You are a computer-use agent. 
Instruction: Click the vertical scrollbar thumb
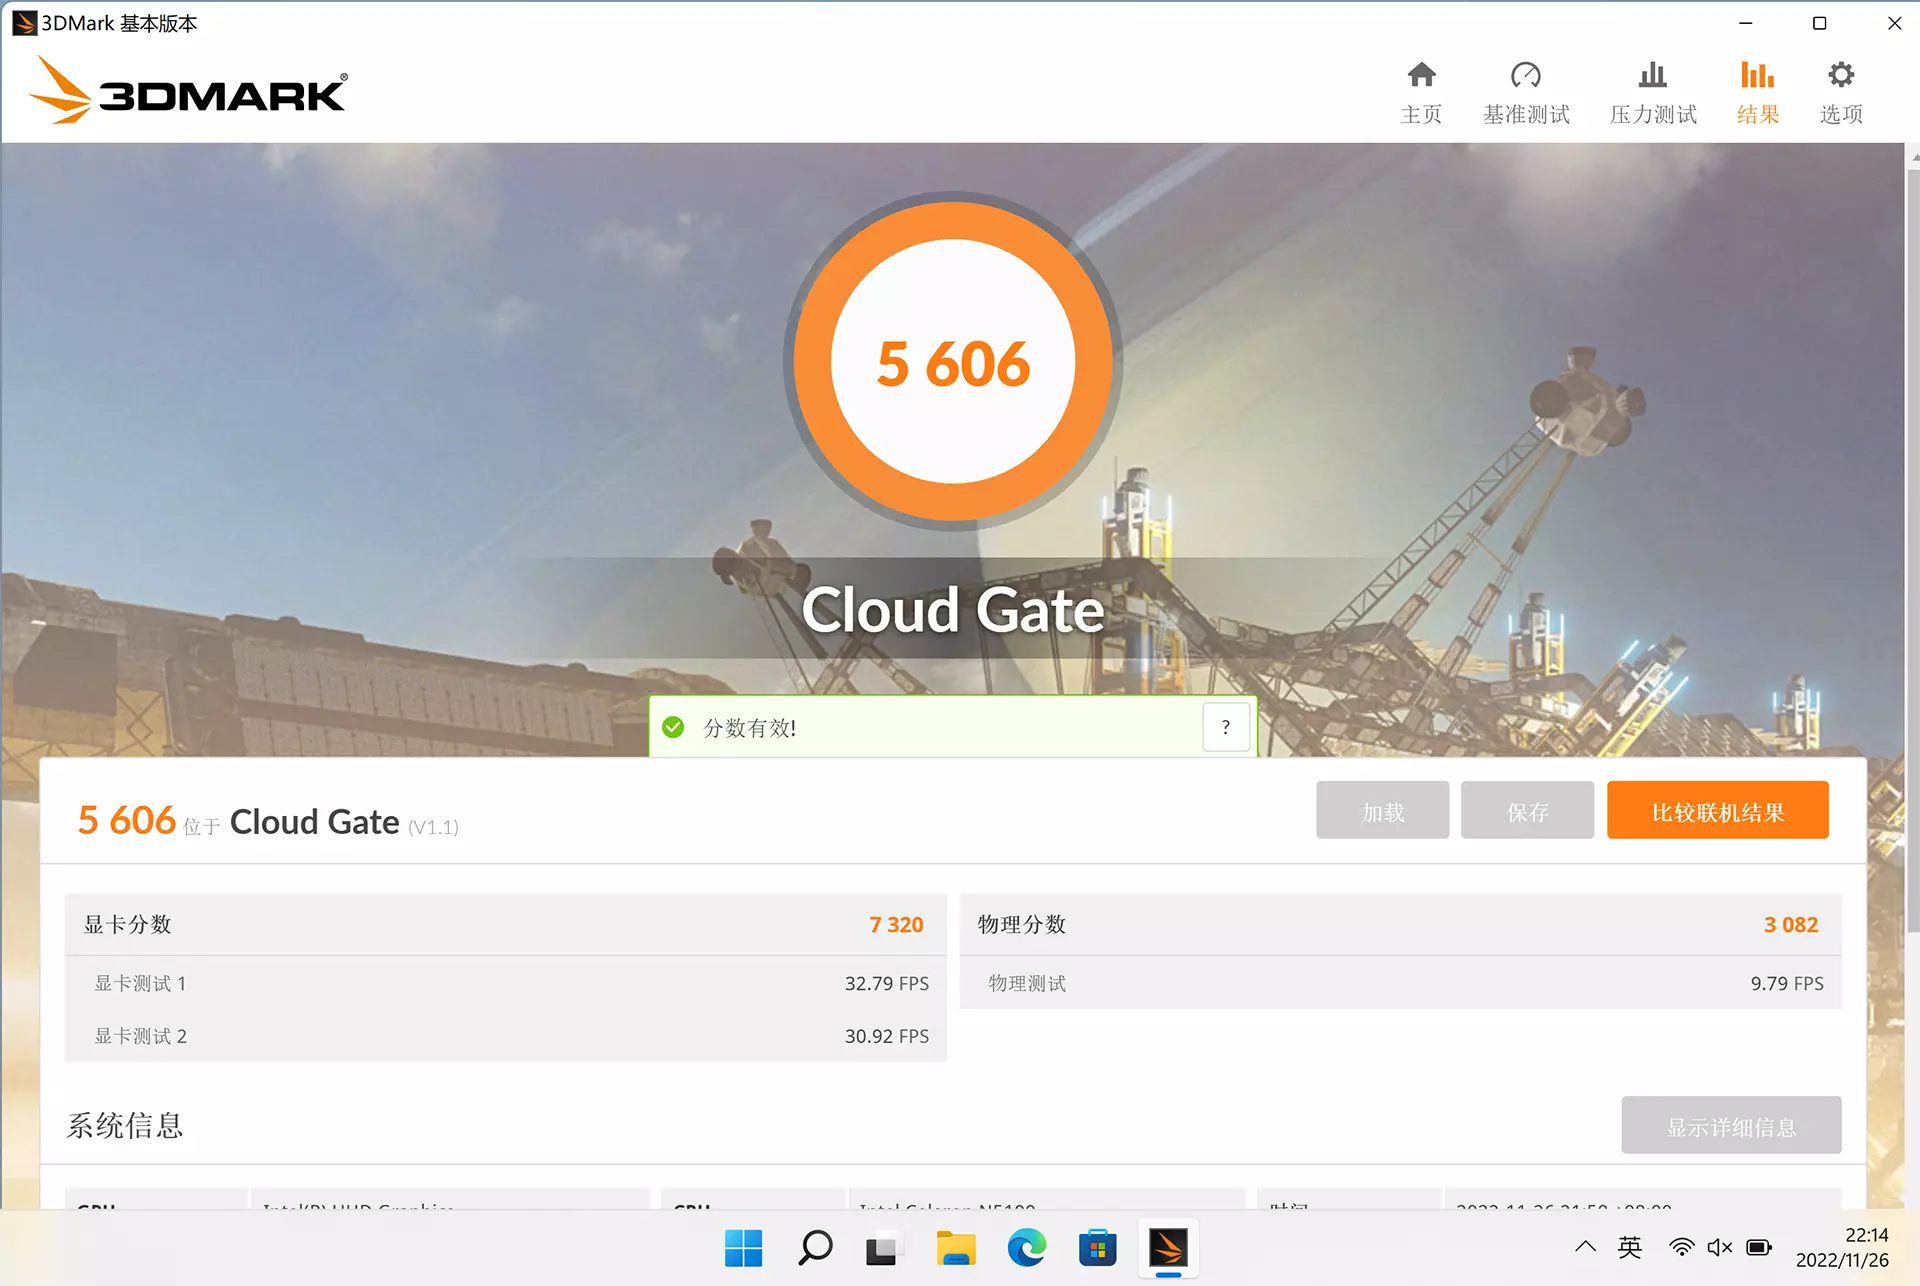coord(1913,550)
